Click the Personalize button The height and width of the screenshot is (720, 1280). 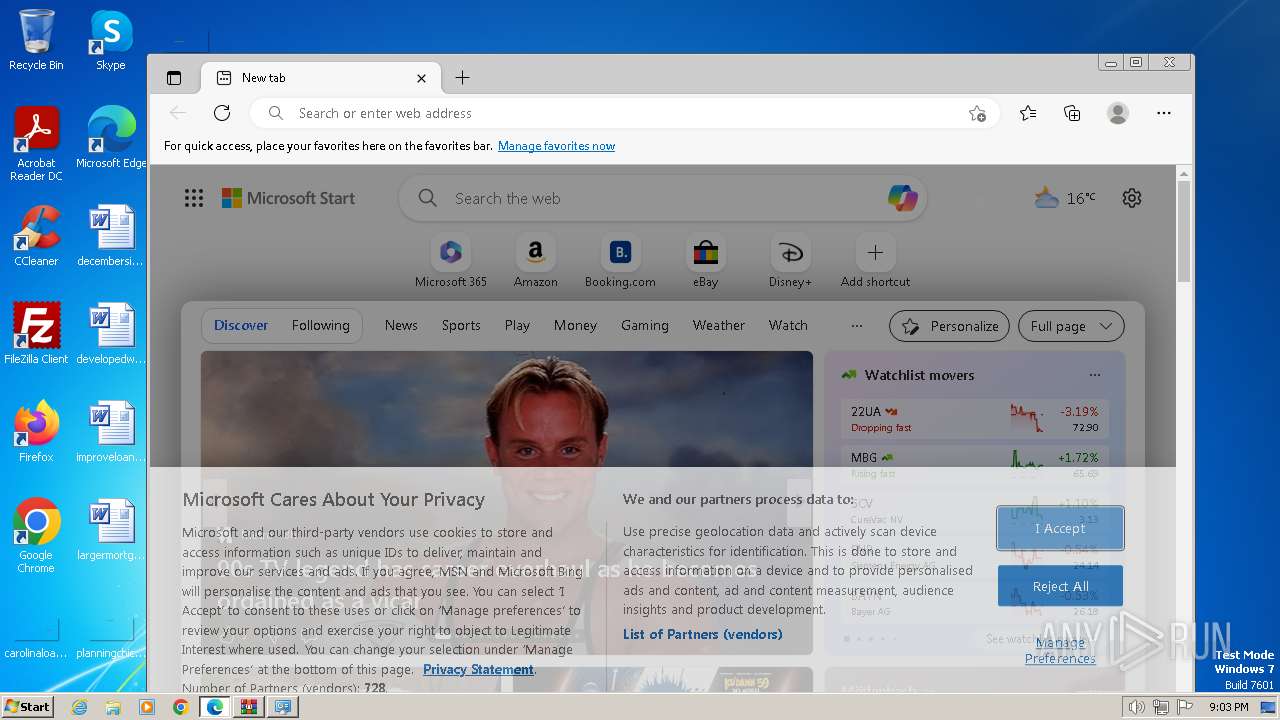pyautogui.click(x=950, y=326)
